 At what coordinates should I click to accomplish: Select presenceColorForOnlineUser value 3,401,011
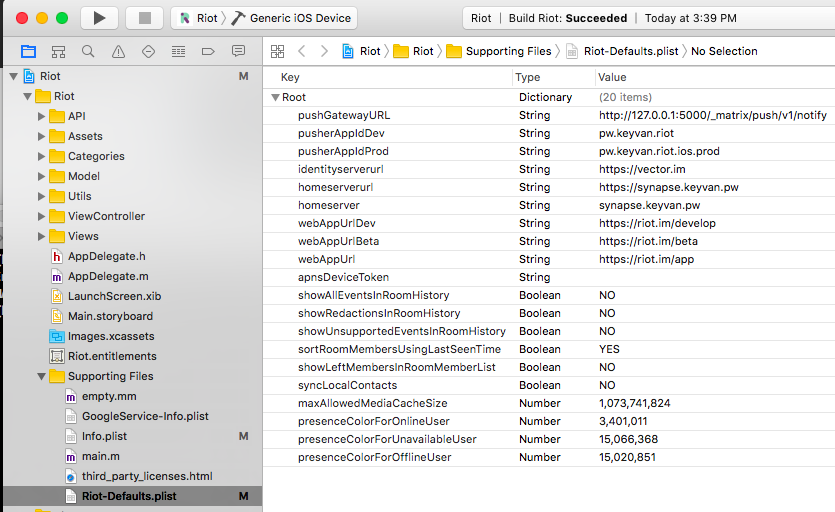point(623,421)
